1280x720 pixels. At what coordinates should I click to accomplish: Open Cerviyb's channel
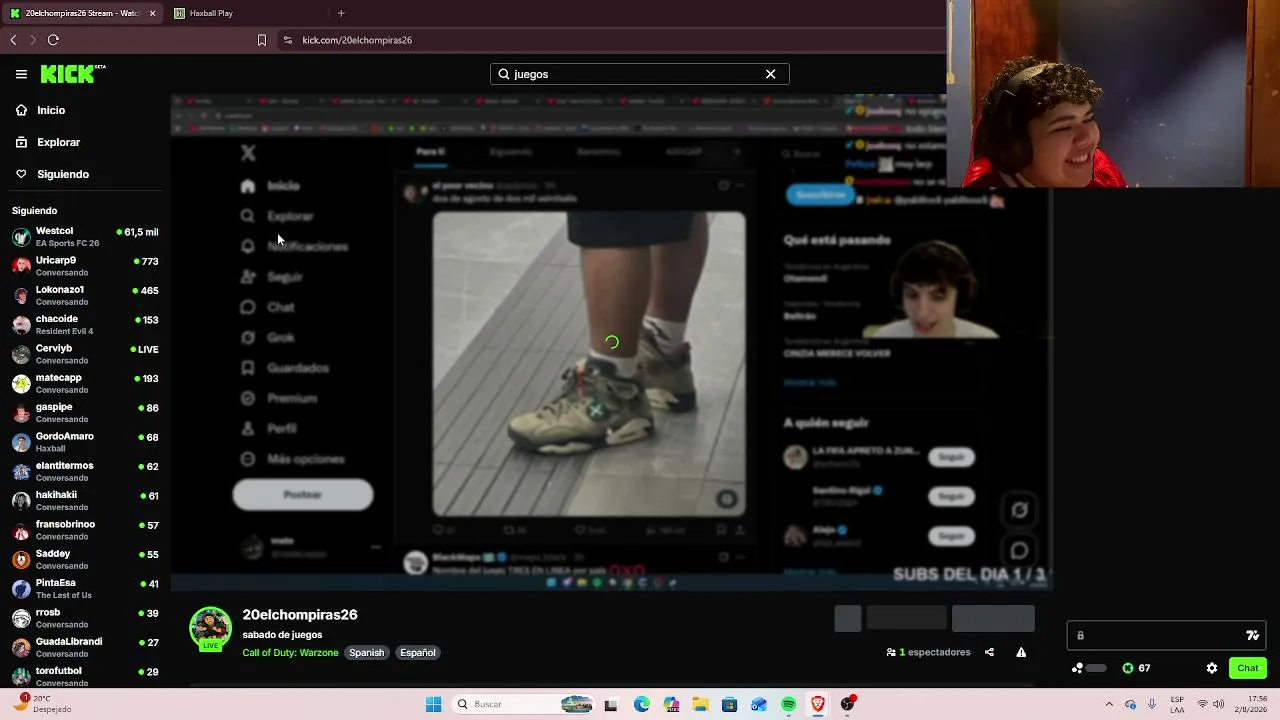[x=85, y=354]
